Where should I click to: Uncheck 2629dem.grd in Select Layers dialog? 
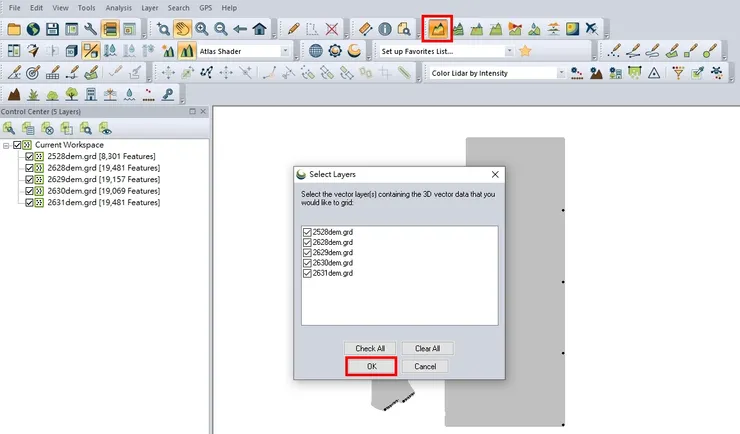[307, 253]
